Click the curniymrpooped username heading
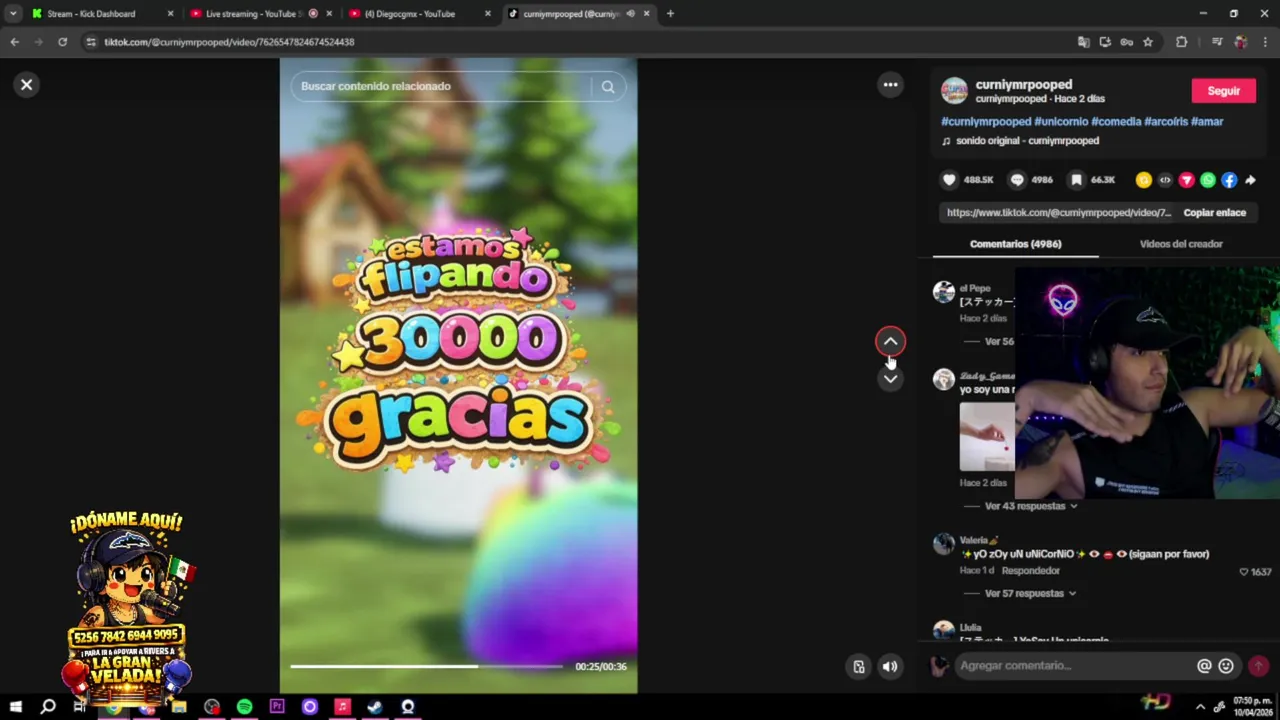This screenshot has height=720, width=1280. point(1024,85)
